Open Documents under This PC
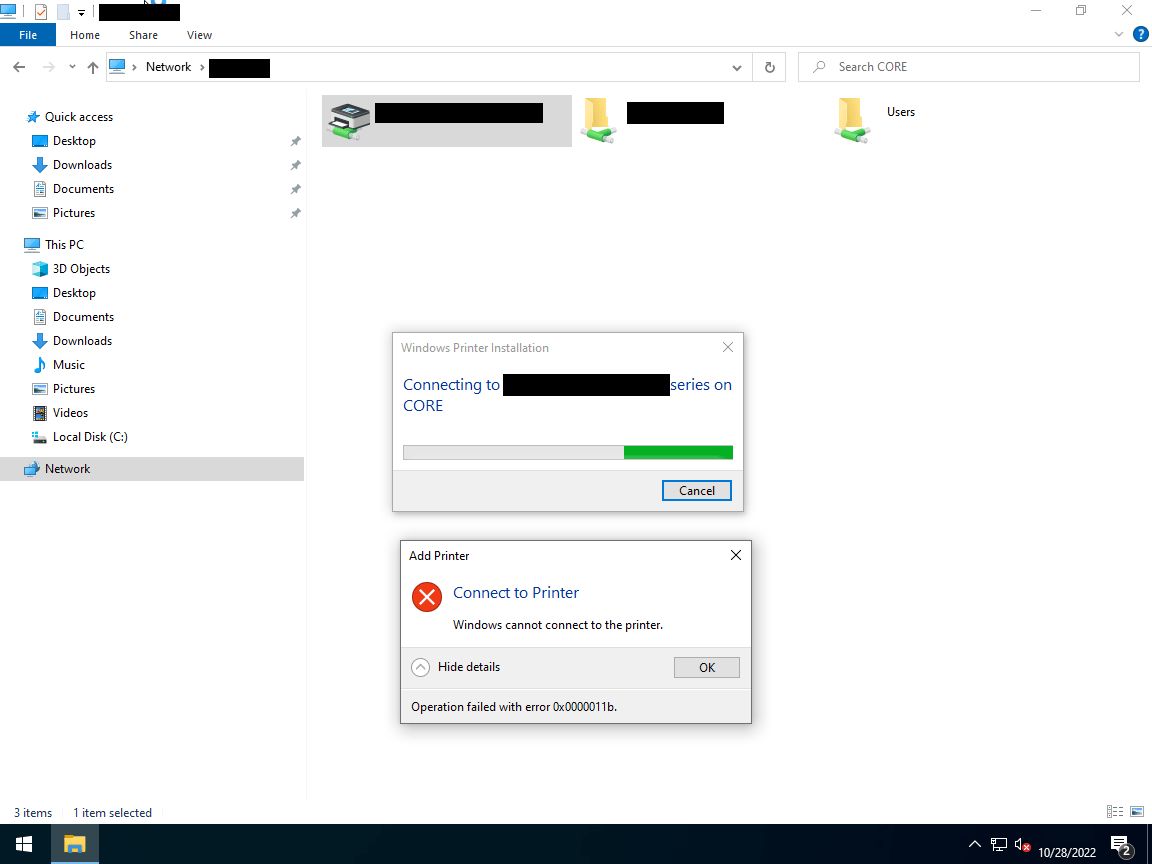Screen dimensions: 1152x864 [83, 317]
